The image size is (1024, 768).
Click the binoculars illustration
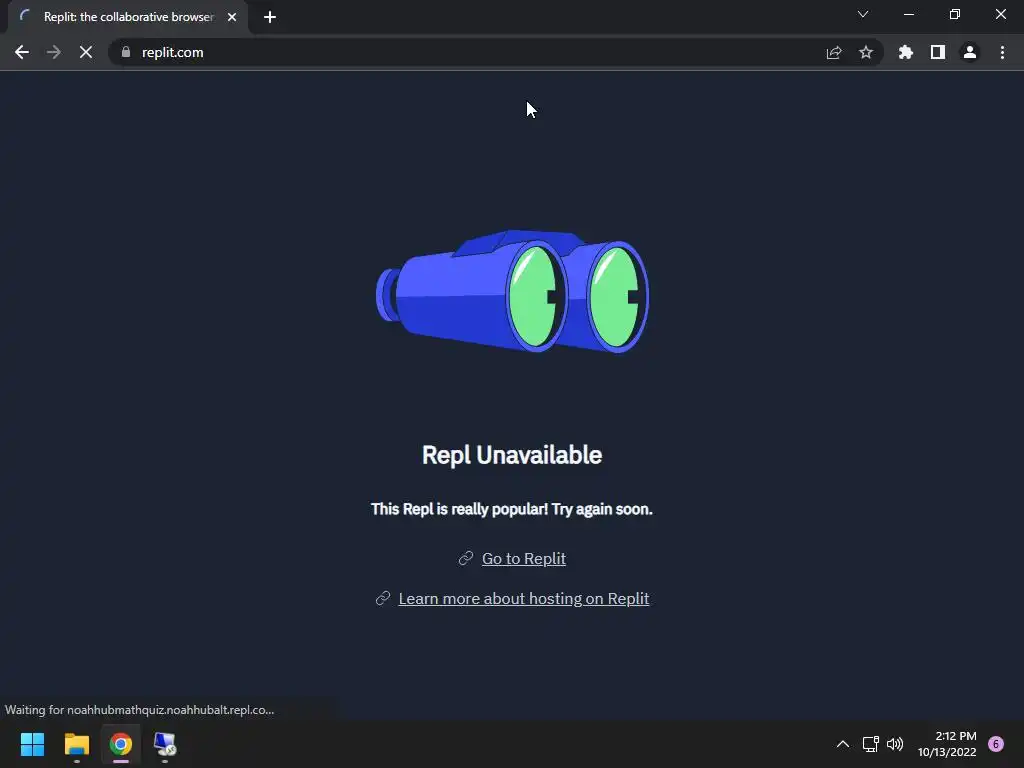pos(513,291)
